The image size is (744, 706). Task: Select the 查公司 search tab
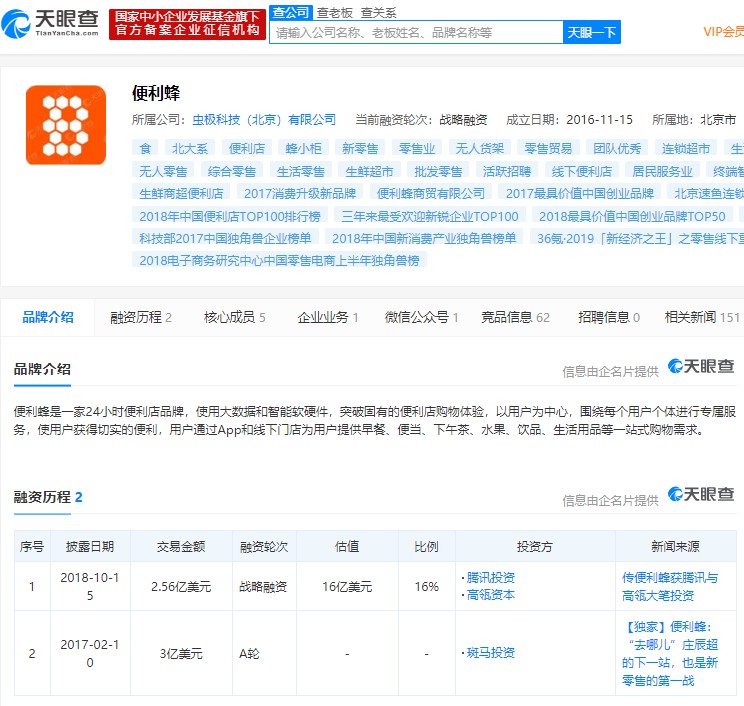coord(291,12)
